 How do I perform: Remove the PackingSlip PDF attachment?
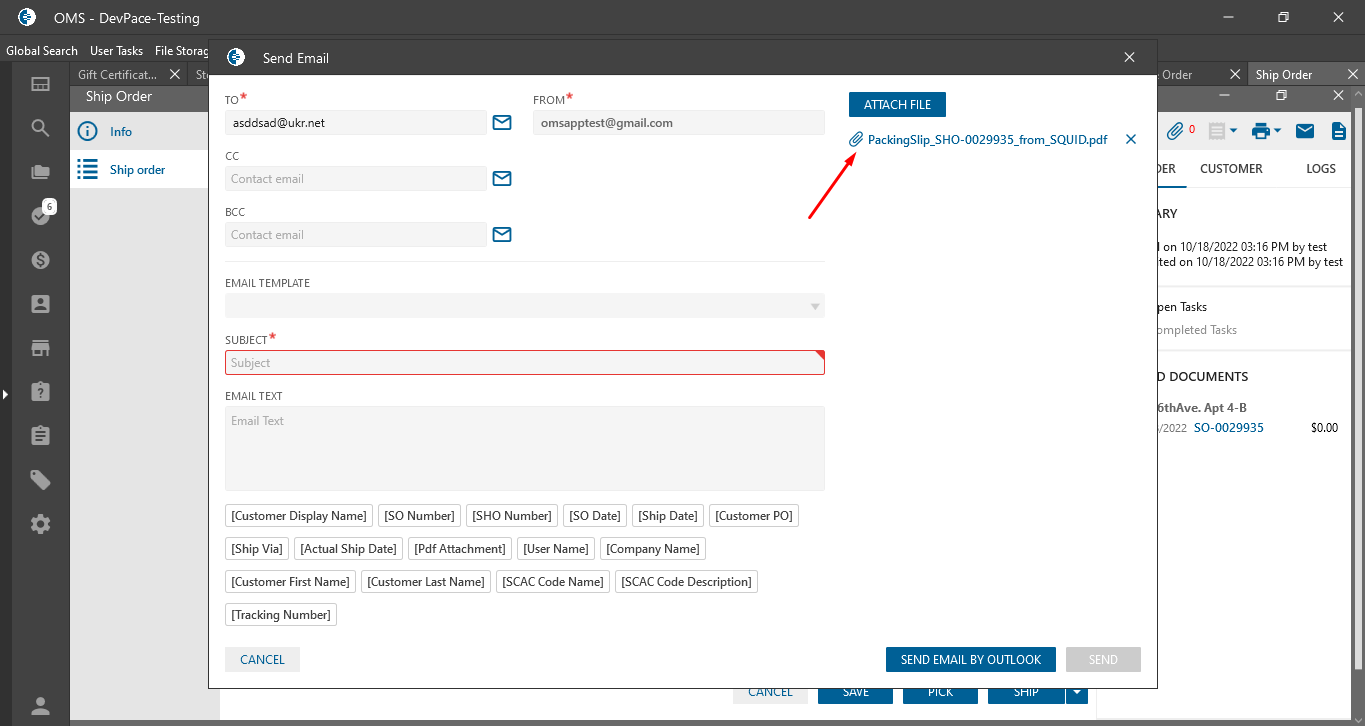(x=1131, y=140)
